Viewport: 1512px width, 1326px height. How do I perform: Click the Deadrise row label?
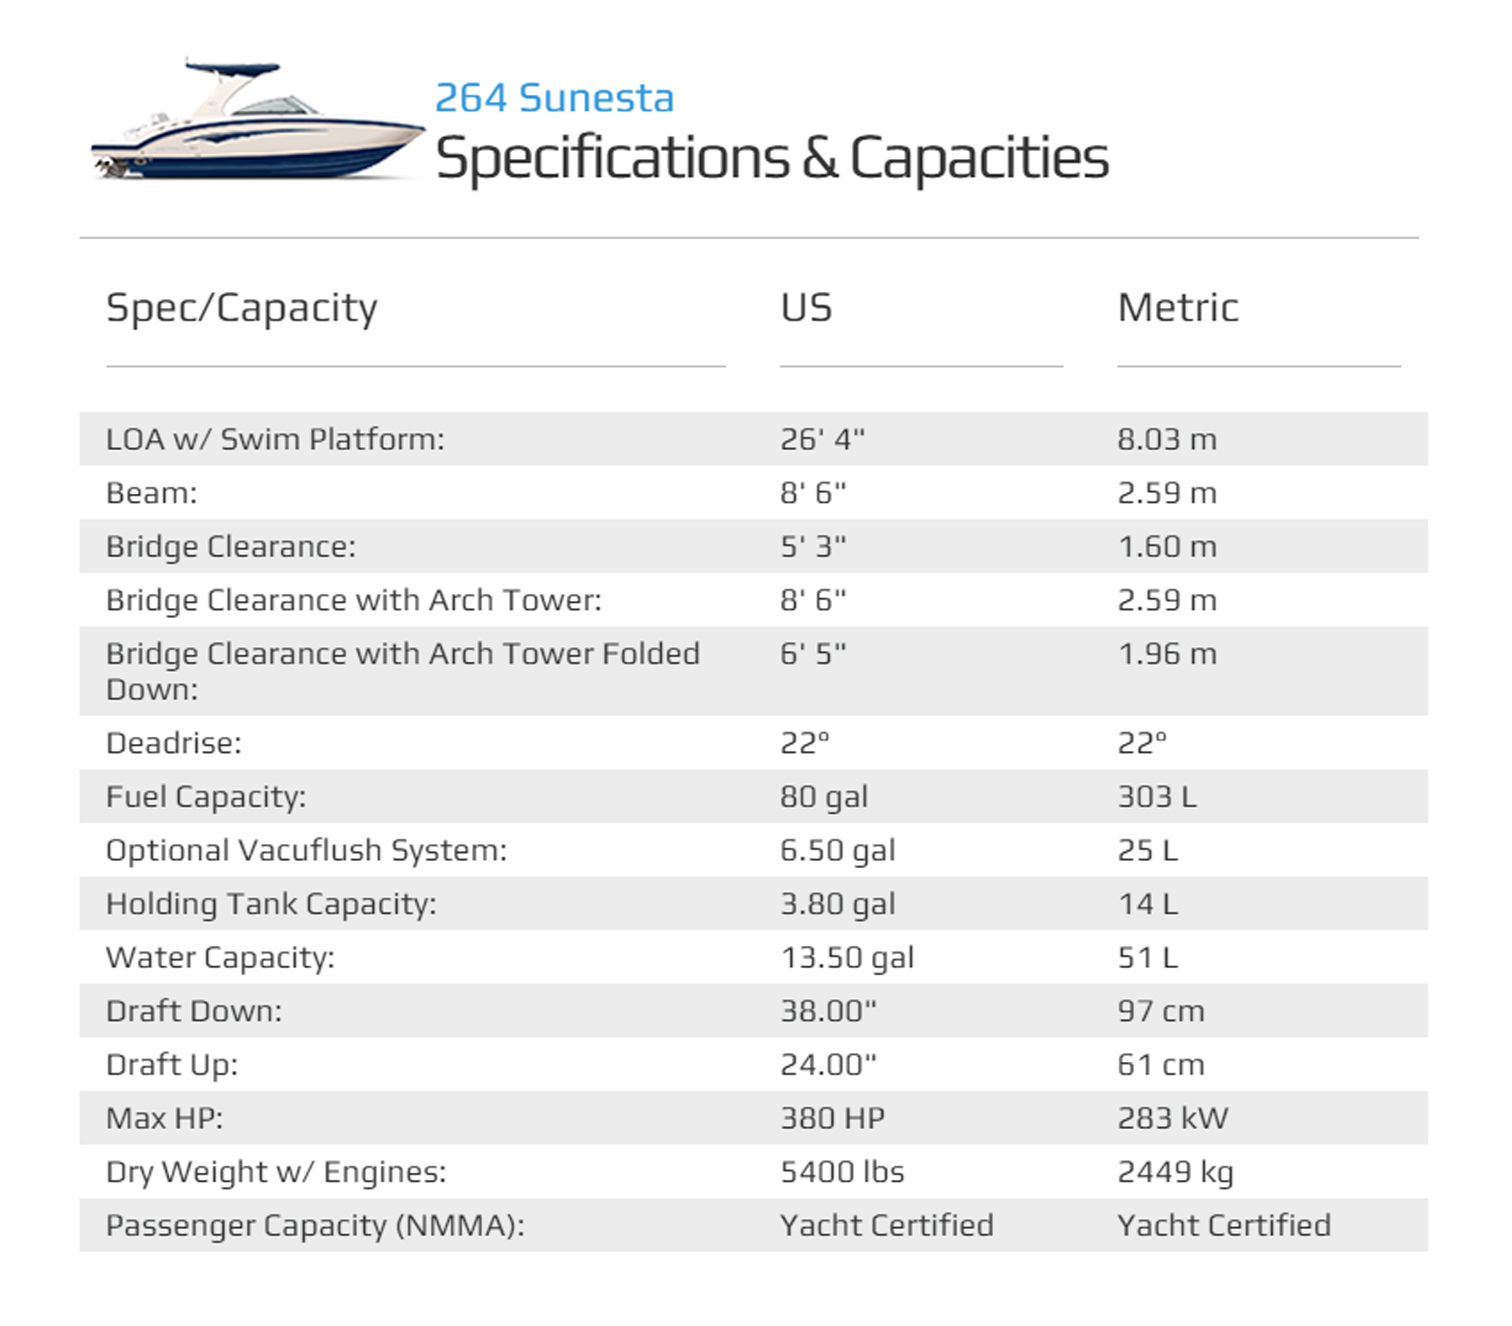coord(174,743)
